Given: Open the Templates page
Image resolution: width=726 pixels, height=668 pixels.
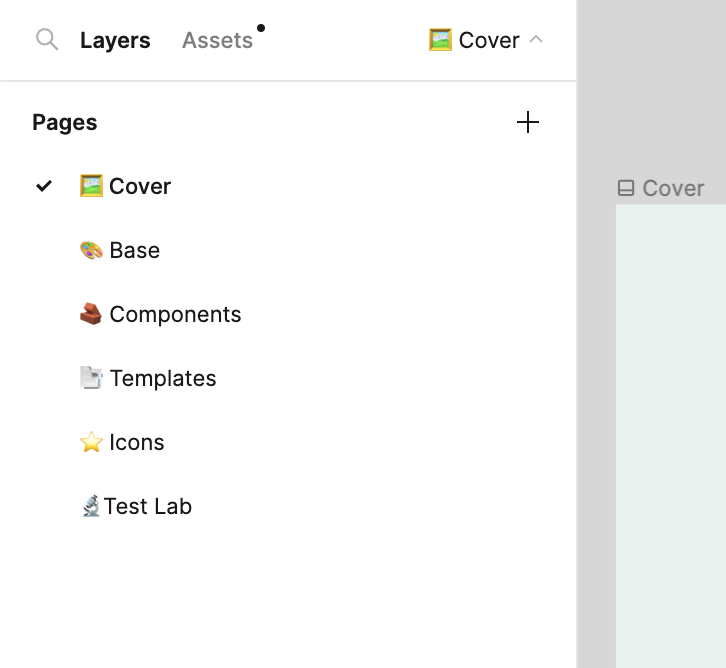Looking at the screenshot, I should pos(163,378).
